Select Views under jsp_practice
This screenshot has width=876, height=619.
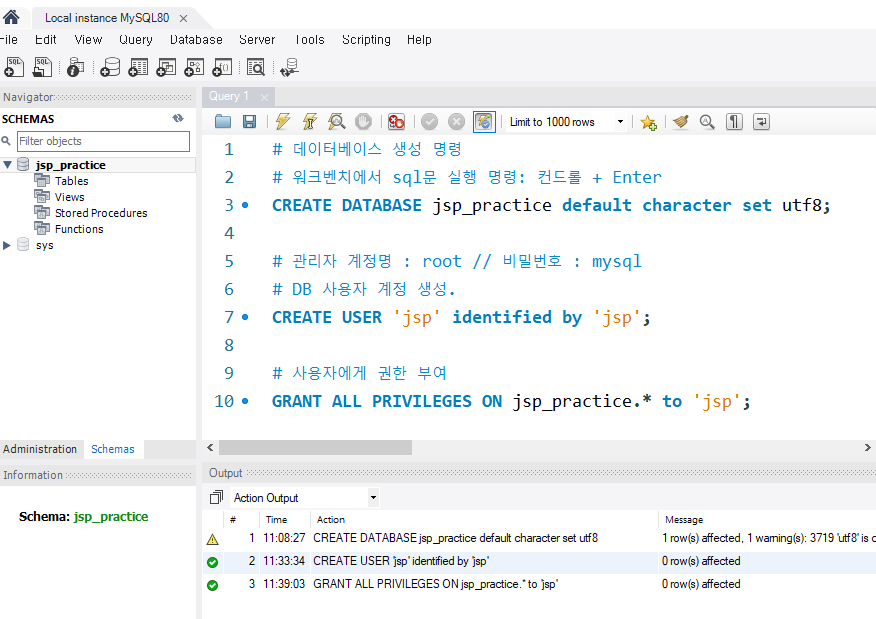coord(69,197)
